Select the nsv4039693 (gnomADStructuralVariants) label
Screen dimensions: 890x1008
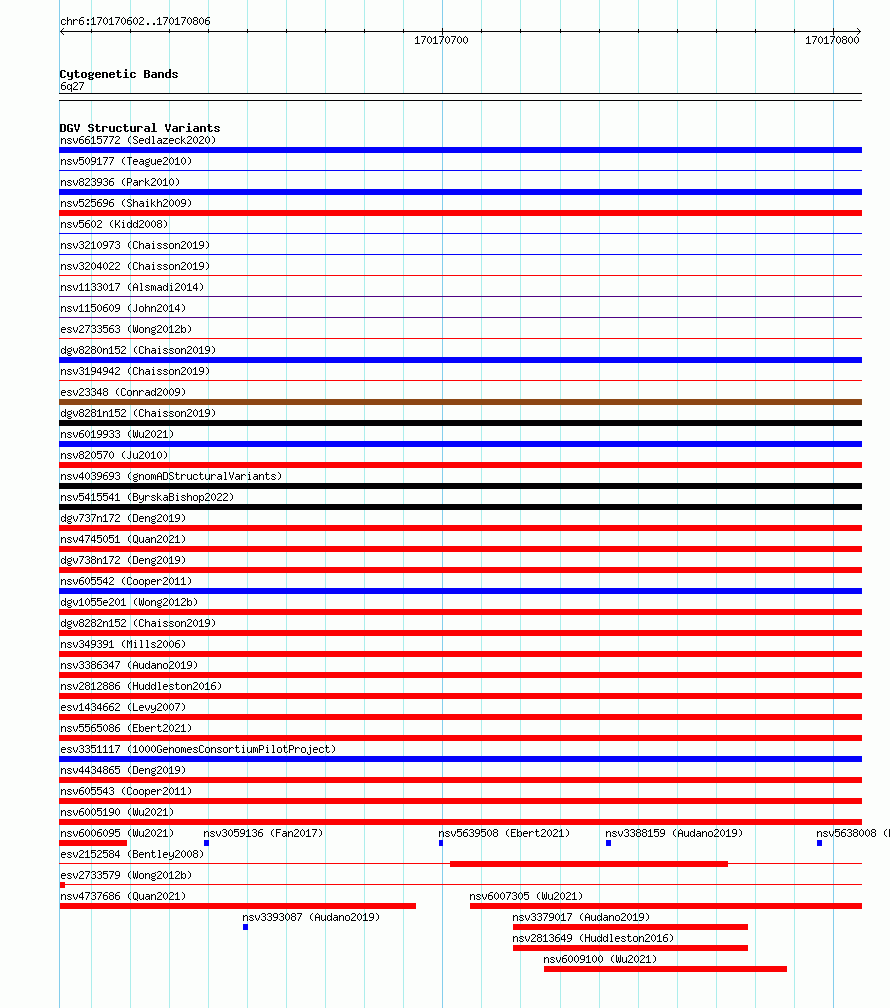(171, 476)
